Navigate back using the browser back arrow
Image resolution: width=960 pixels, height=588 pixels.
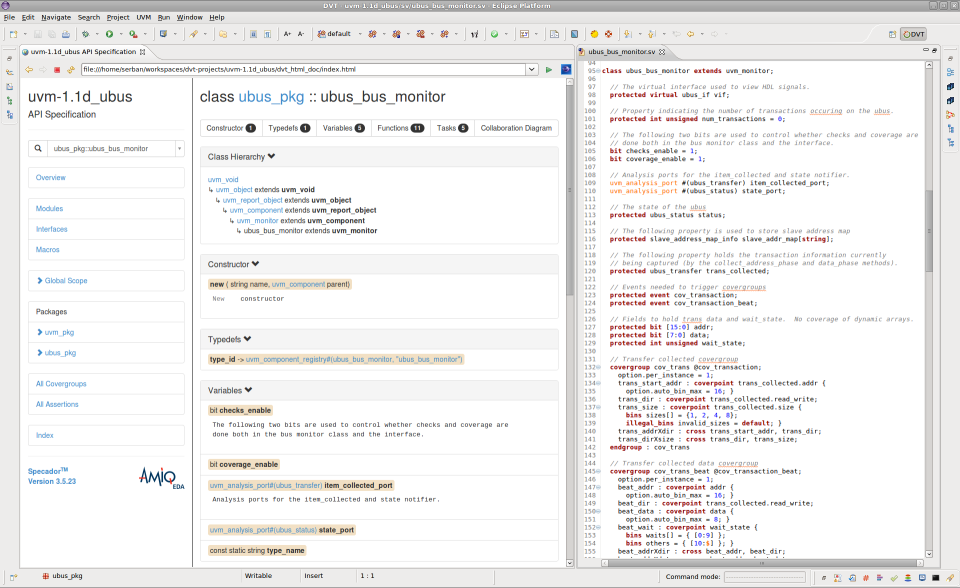coord(30,69)
